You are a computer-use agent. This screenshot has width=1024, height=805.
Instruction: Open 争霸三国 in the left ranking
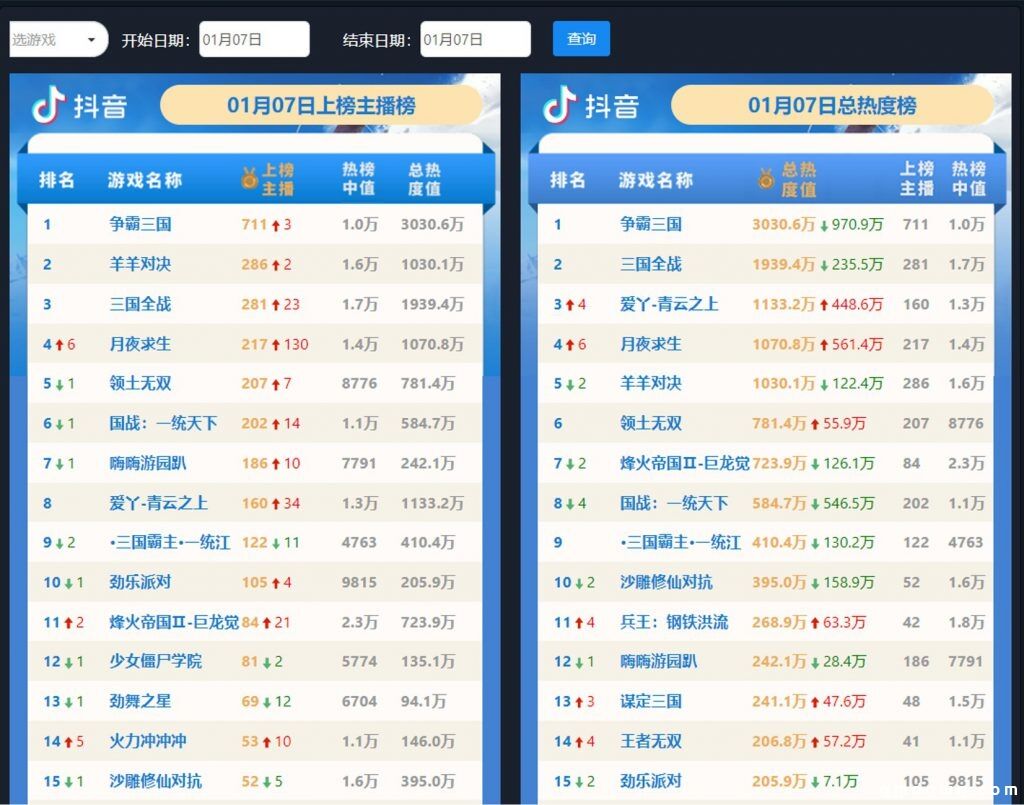[x=140, y=225]
